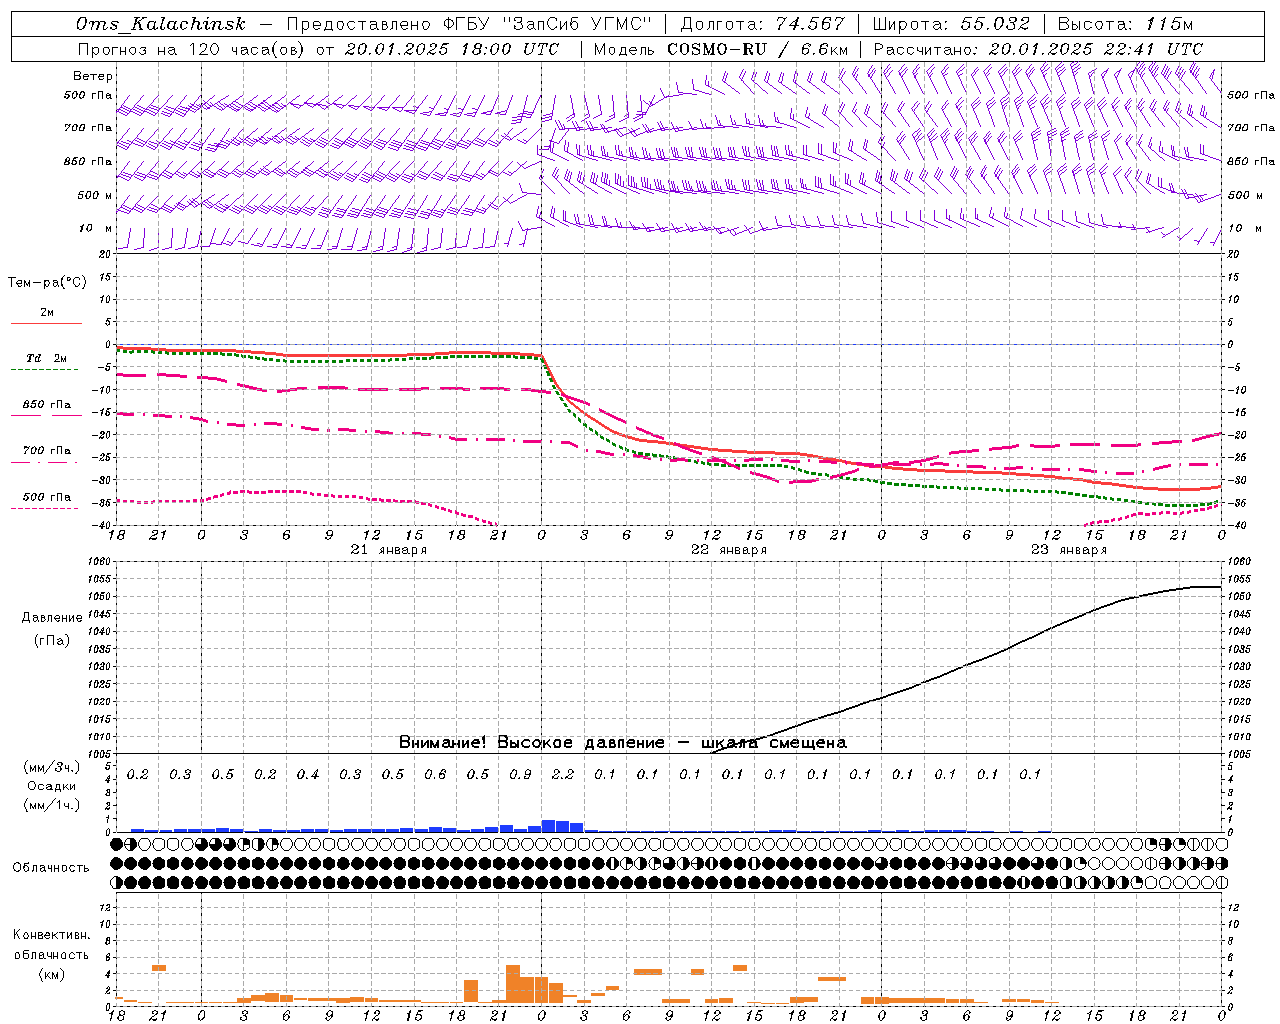
Task: Click the Модель COSMO-RU / 6.6км label
Action: click(721, 49)
